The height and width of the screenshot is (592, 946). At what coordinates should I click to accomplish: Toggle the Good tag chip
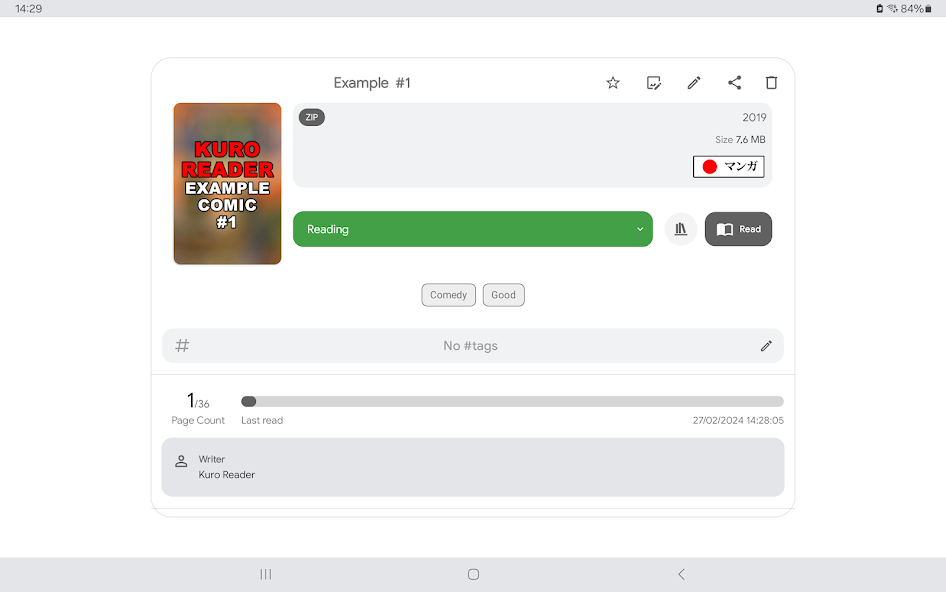click(503, 294)
